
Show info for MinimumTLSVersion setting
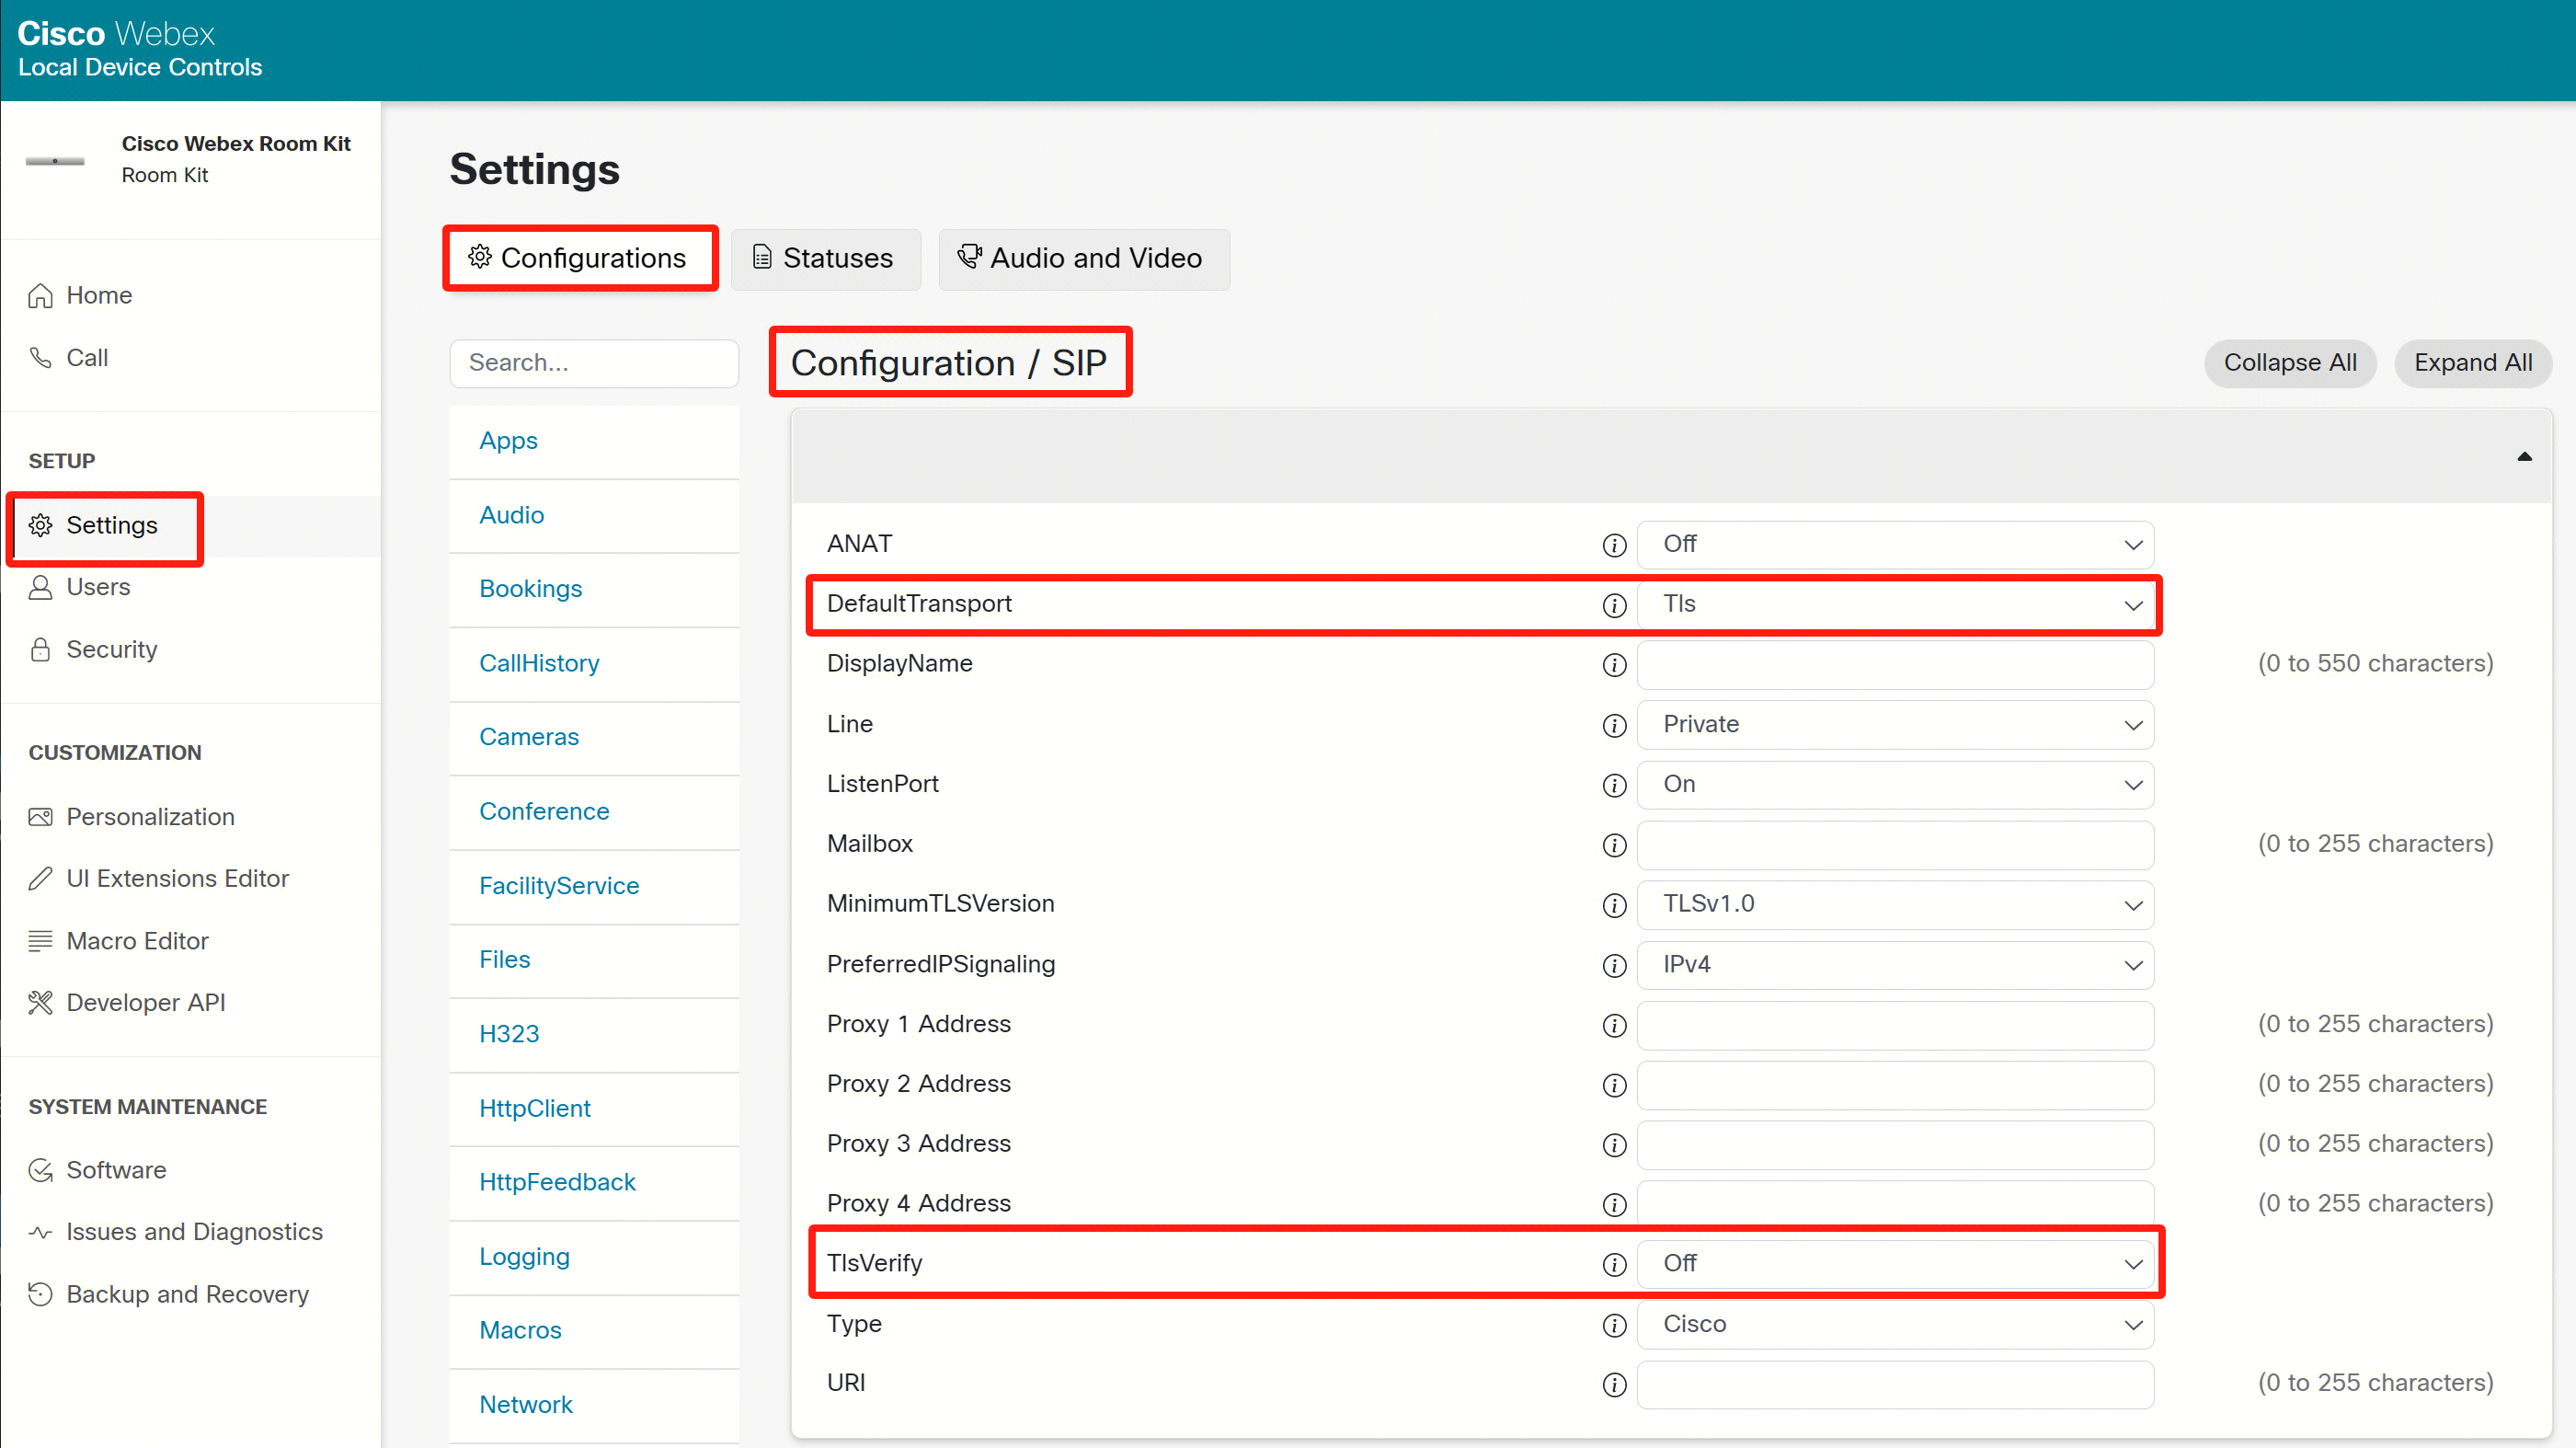coord(1614,905)
